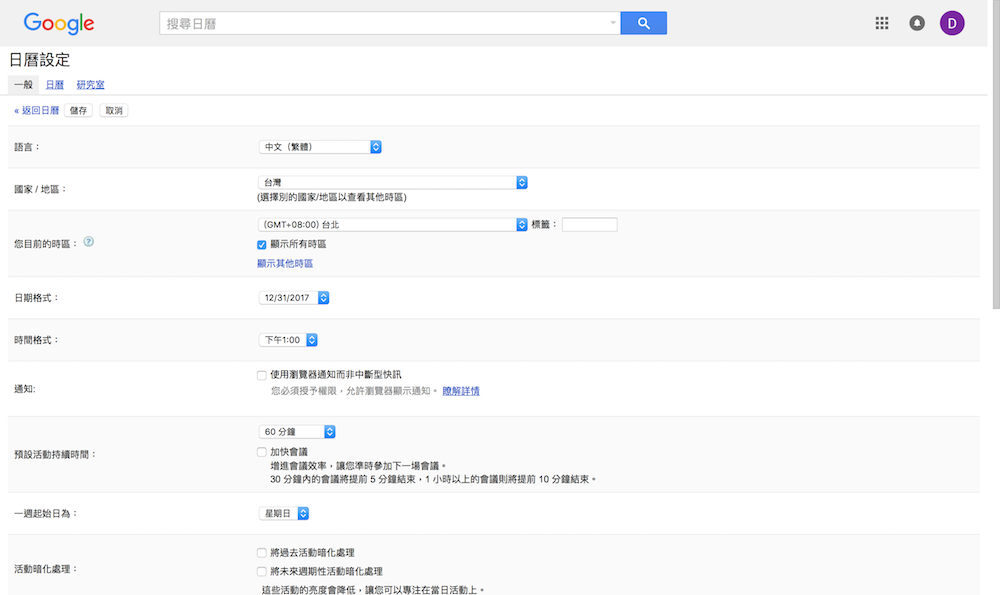This screenshot has width=1000, height=595.
Task: Click the 顯示其他時區 link
Action: 285,262
